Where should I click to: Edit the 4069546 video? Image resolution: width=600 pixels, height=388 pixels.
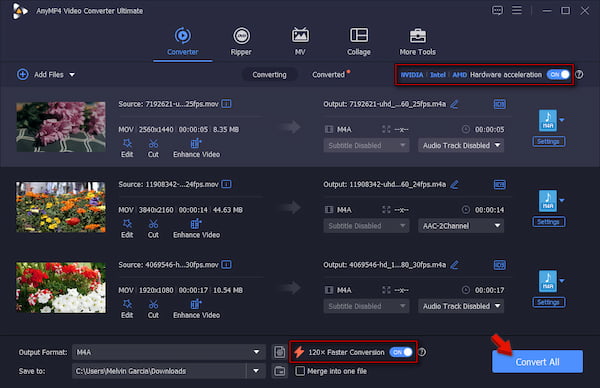click(127, 309)
